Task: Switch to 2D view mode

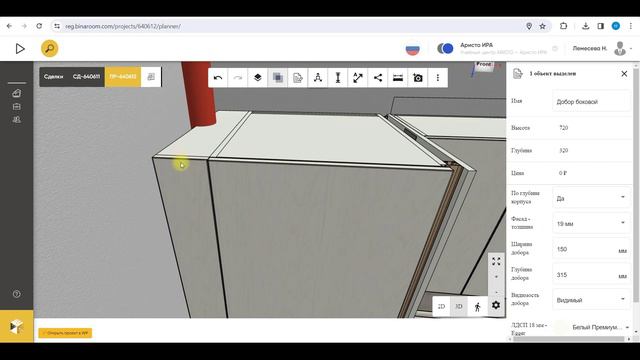Action: coord(441,306)
